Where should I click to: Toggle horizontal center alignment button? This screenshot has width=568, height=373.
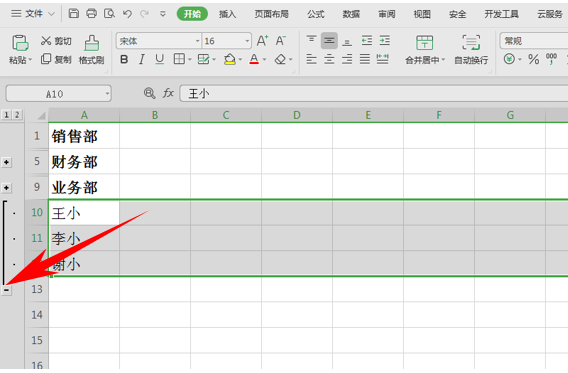coord(329,59)
